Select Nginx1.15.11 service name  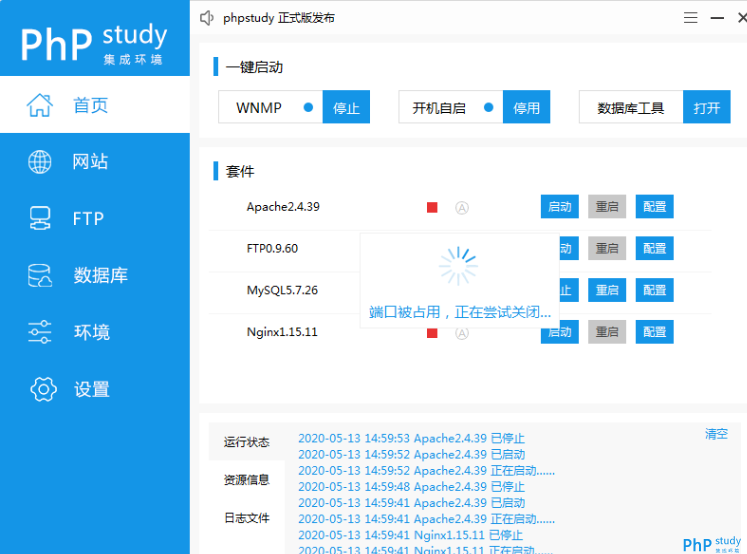(282, 332)
